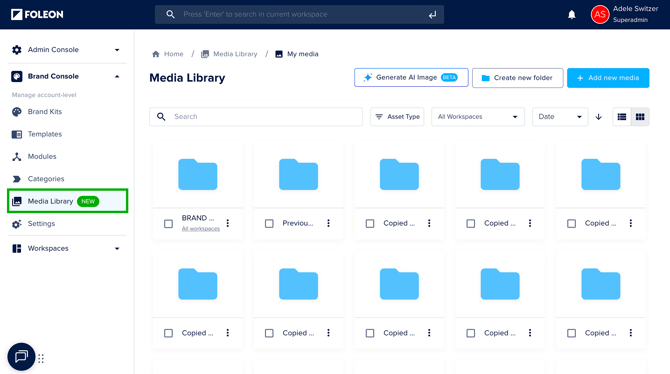
Task: Open the Date sort dropdown
Action: coord(560,117)
